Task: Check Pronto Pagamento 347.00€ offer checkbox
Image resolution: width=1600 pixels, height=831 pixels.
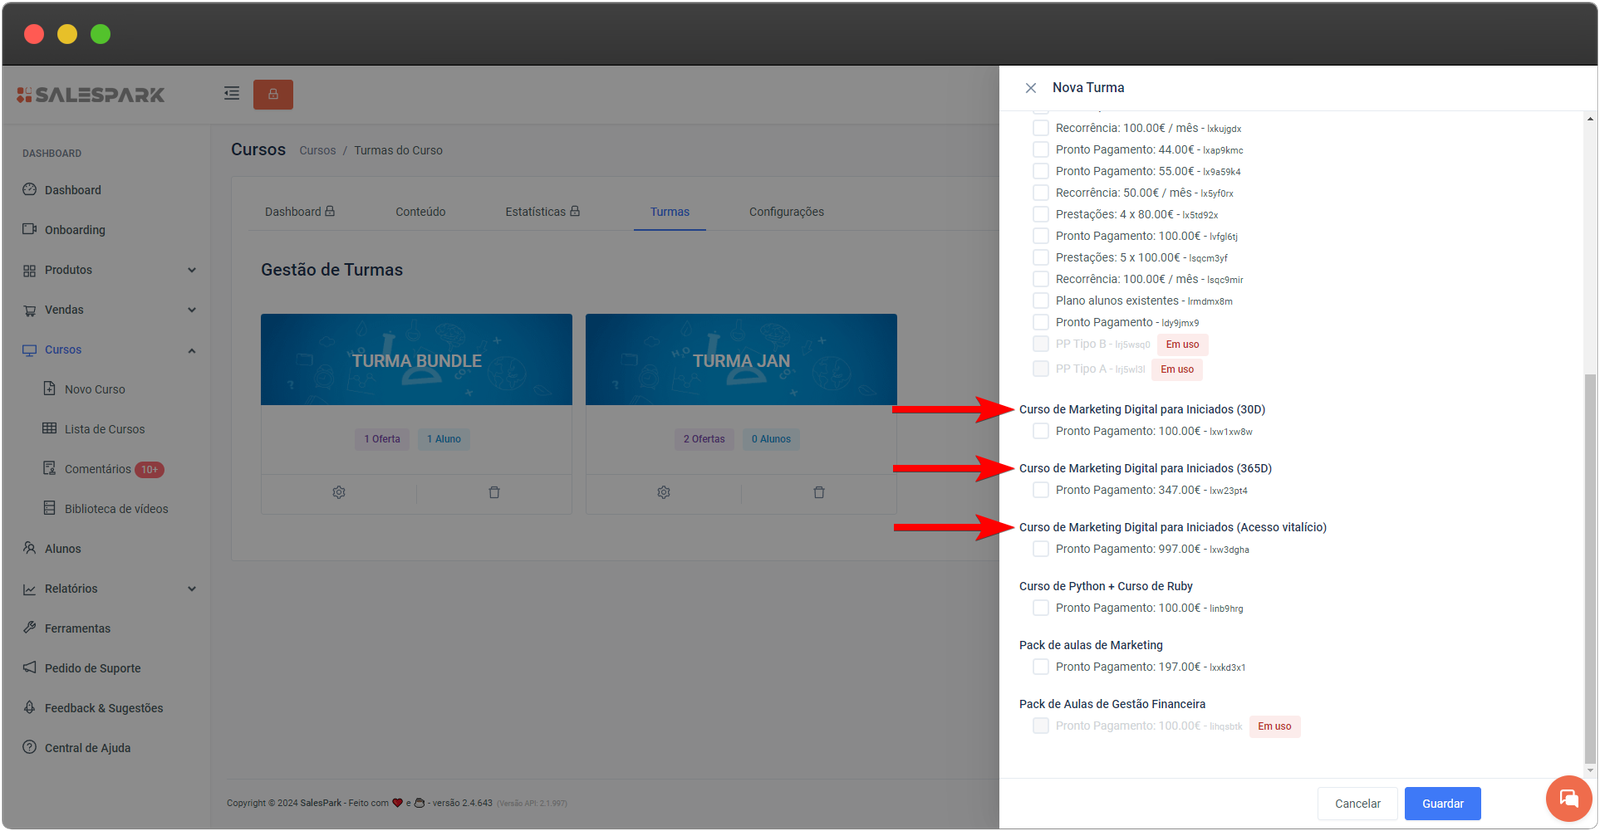Action: [x=1041, y=490]
